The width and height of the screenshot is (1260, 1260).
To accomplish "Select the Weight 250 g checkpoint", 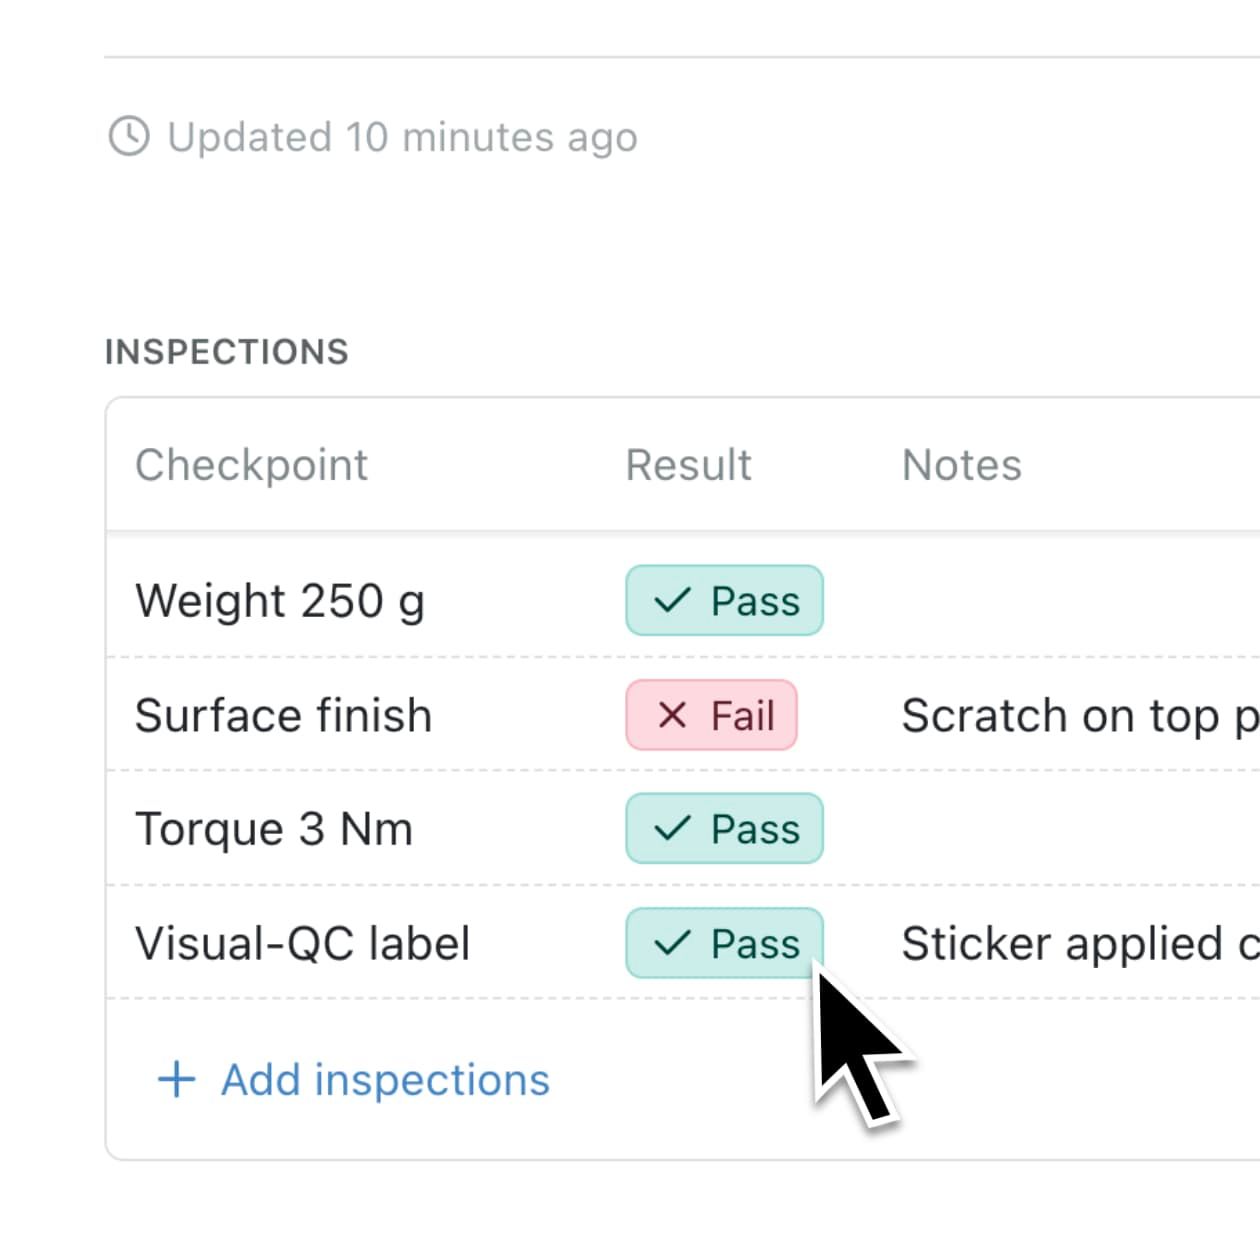I will [280, 602].
